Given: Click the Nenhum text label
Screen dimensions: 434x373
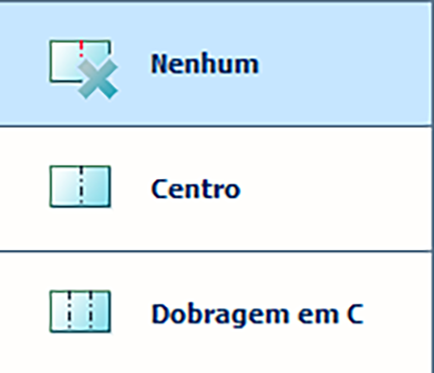Looking at the screenshot, I should click(x=205, y=64).
